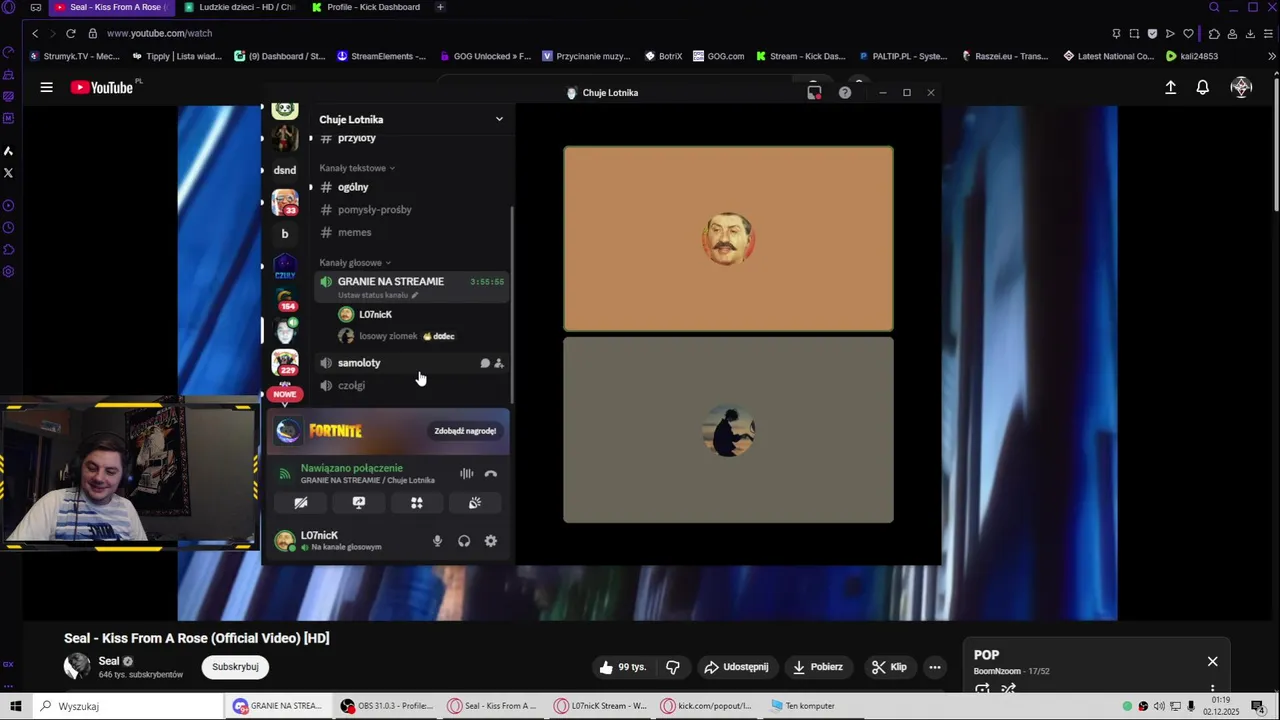Select the b Discord server
The width and height of the screenshot is (1280, 720).
point(285,234)
